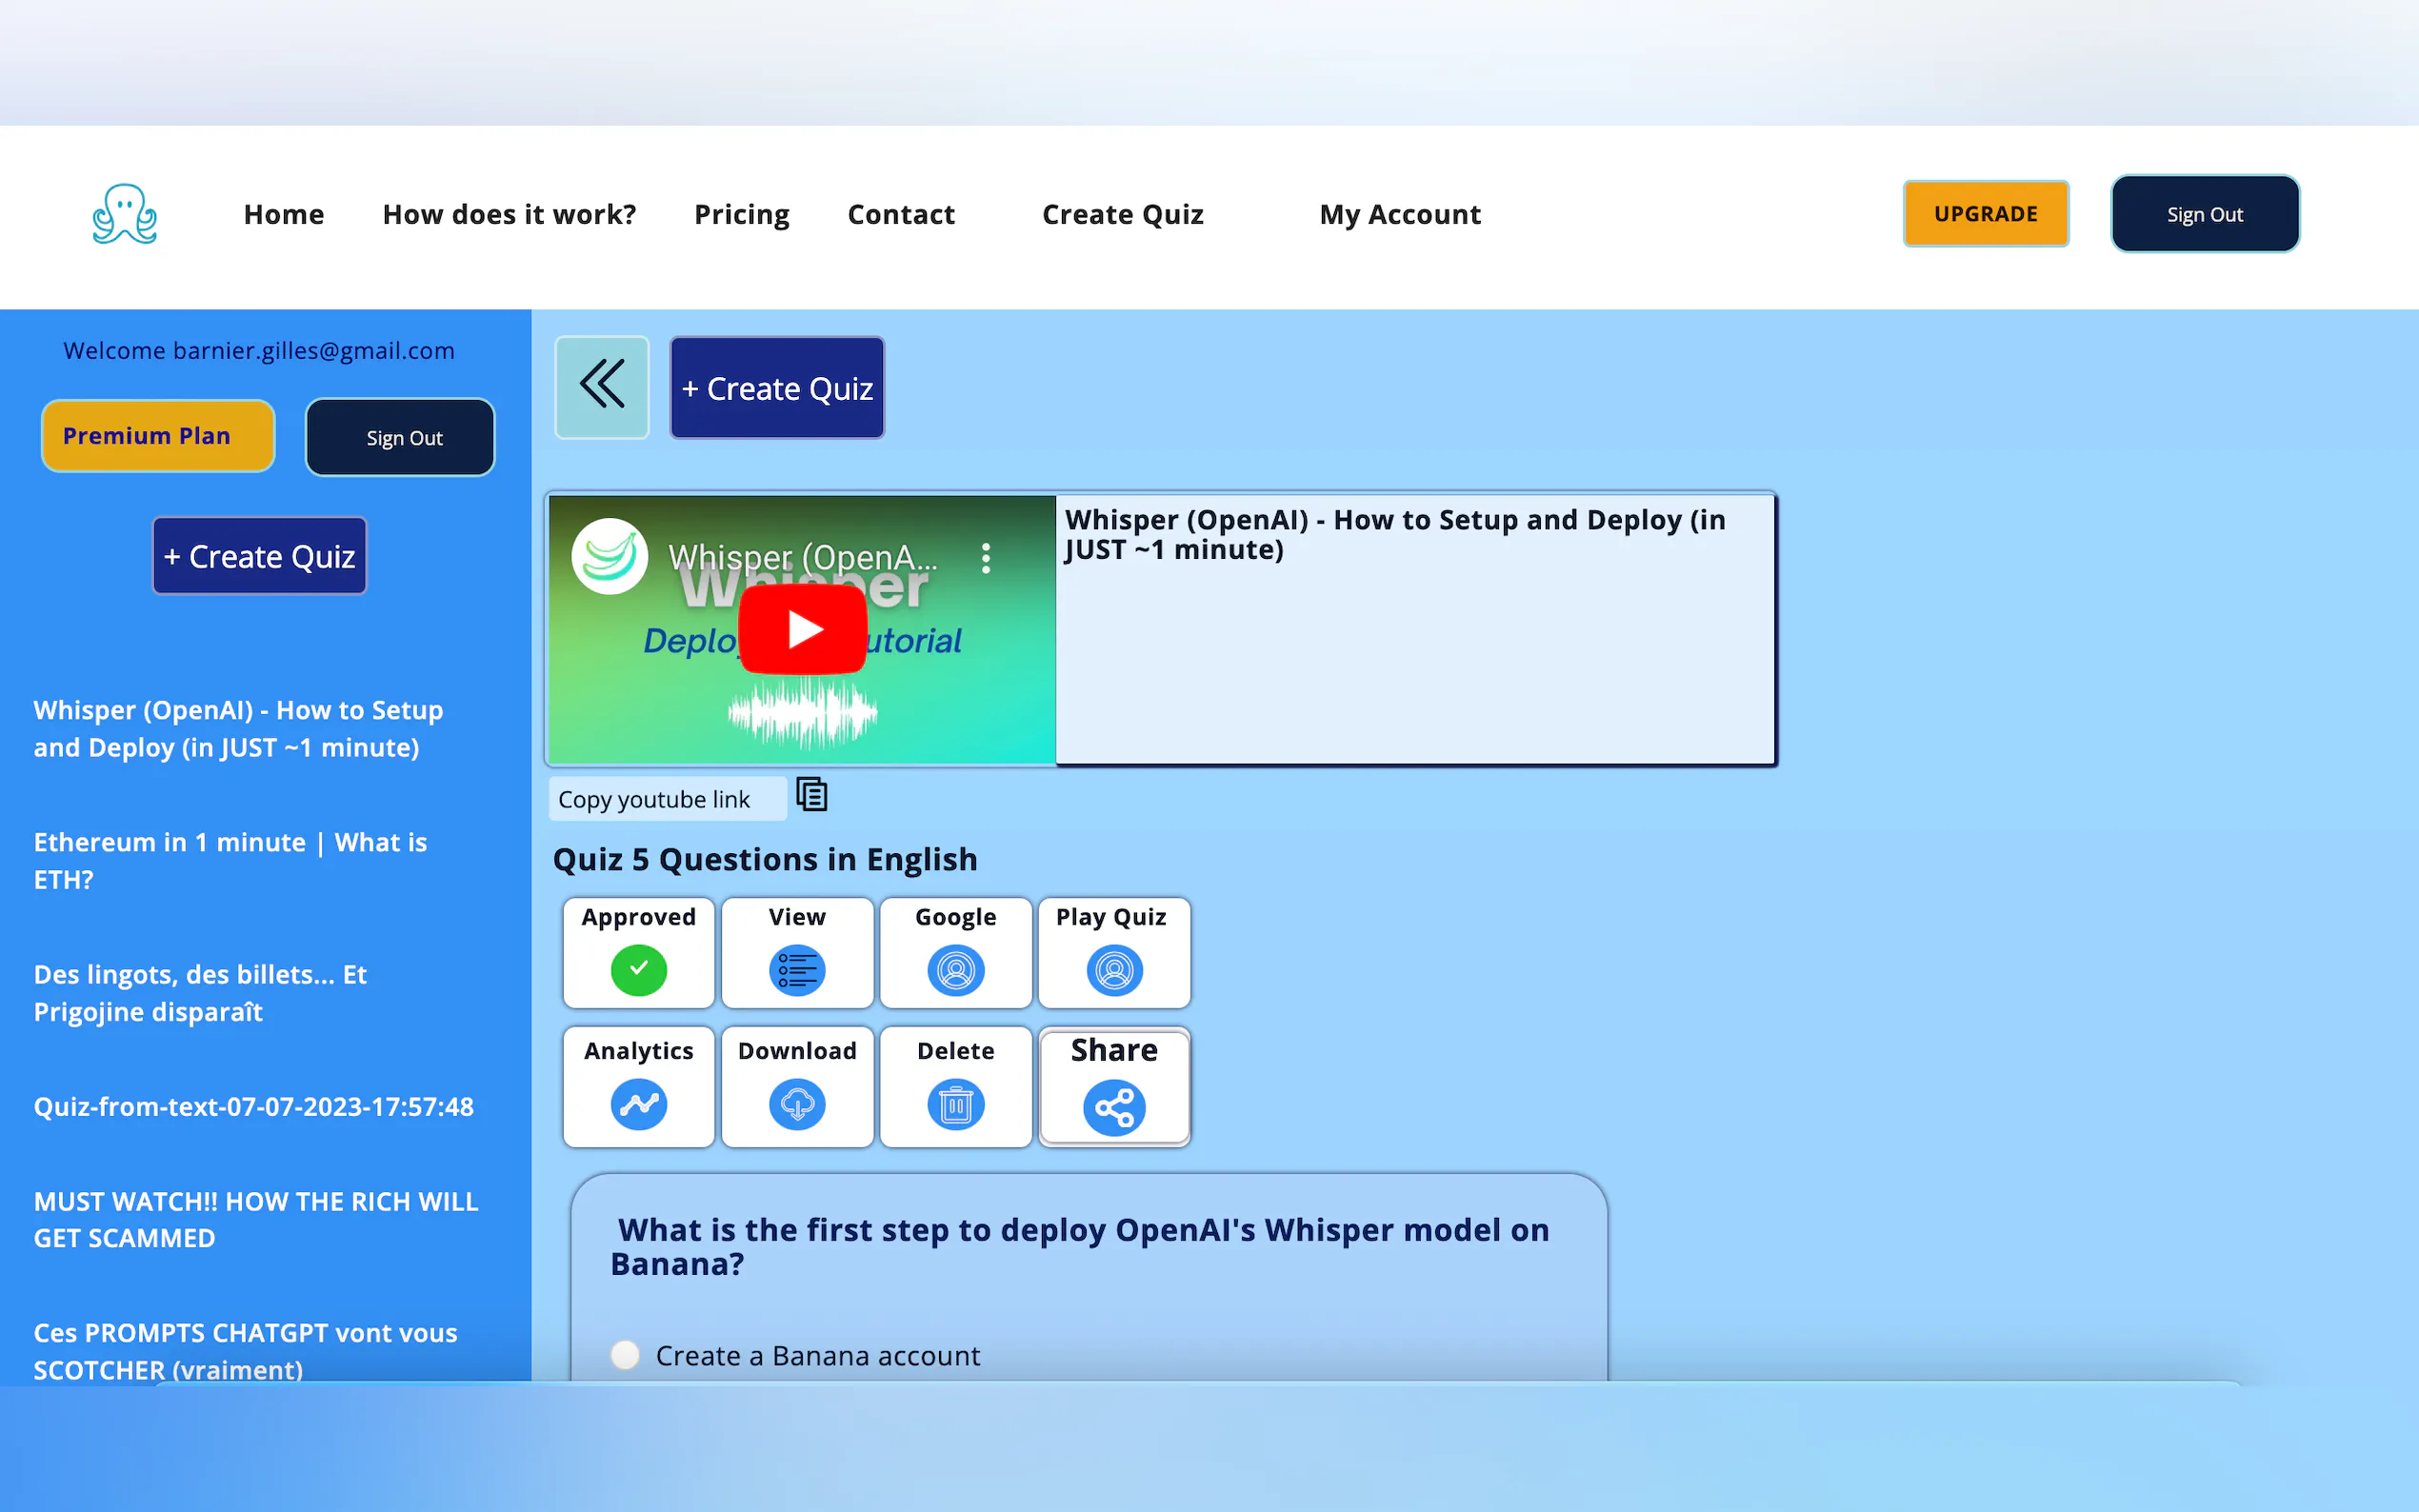2419x1512 pixels.
Task: Open the YouTube video three-dot menu
Action: click(986, 558)
